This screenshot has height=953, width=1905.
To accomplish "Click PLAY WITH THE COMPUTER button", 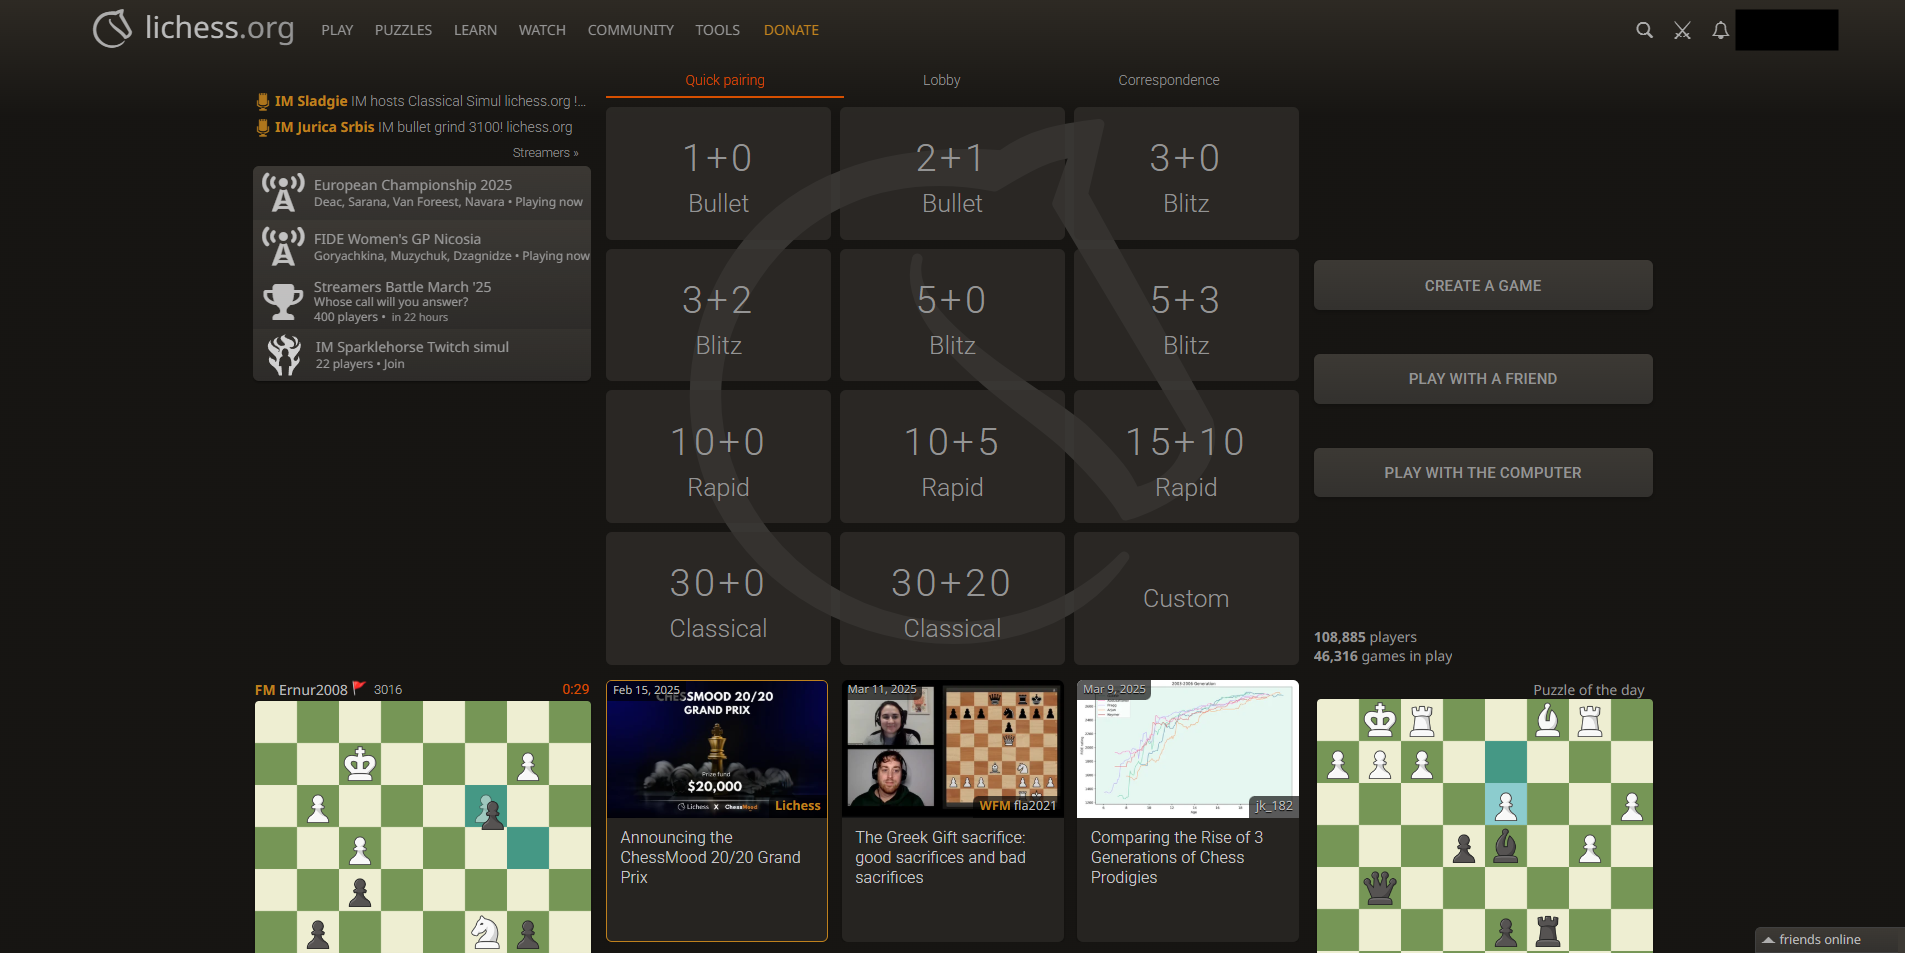I will point(1483,473).
